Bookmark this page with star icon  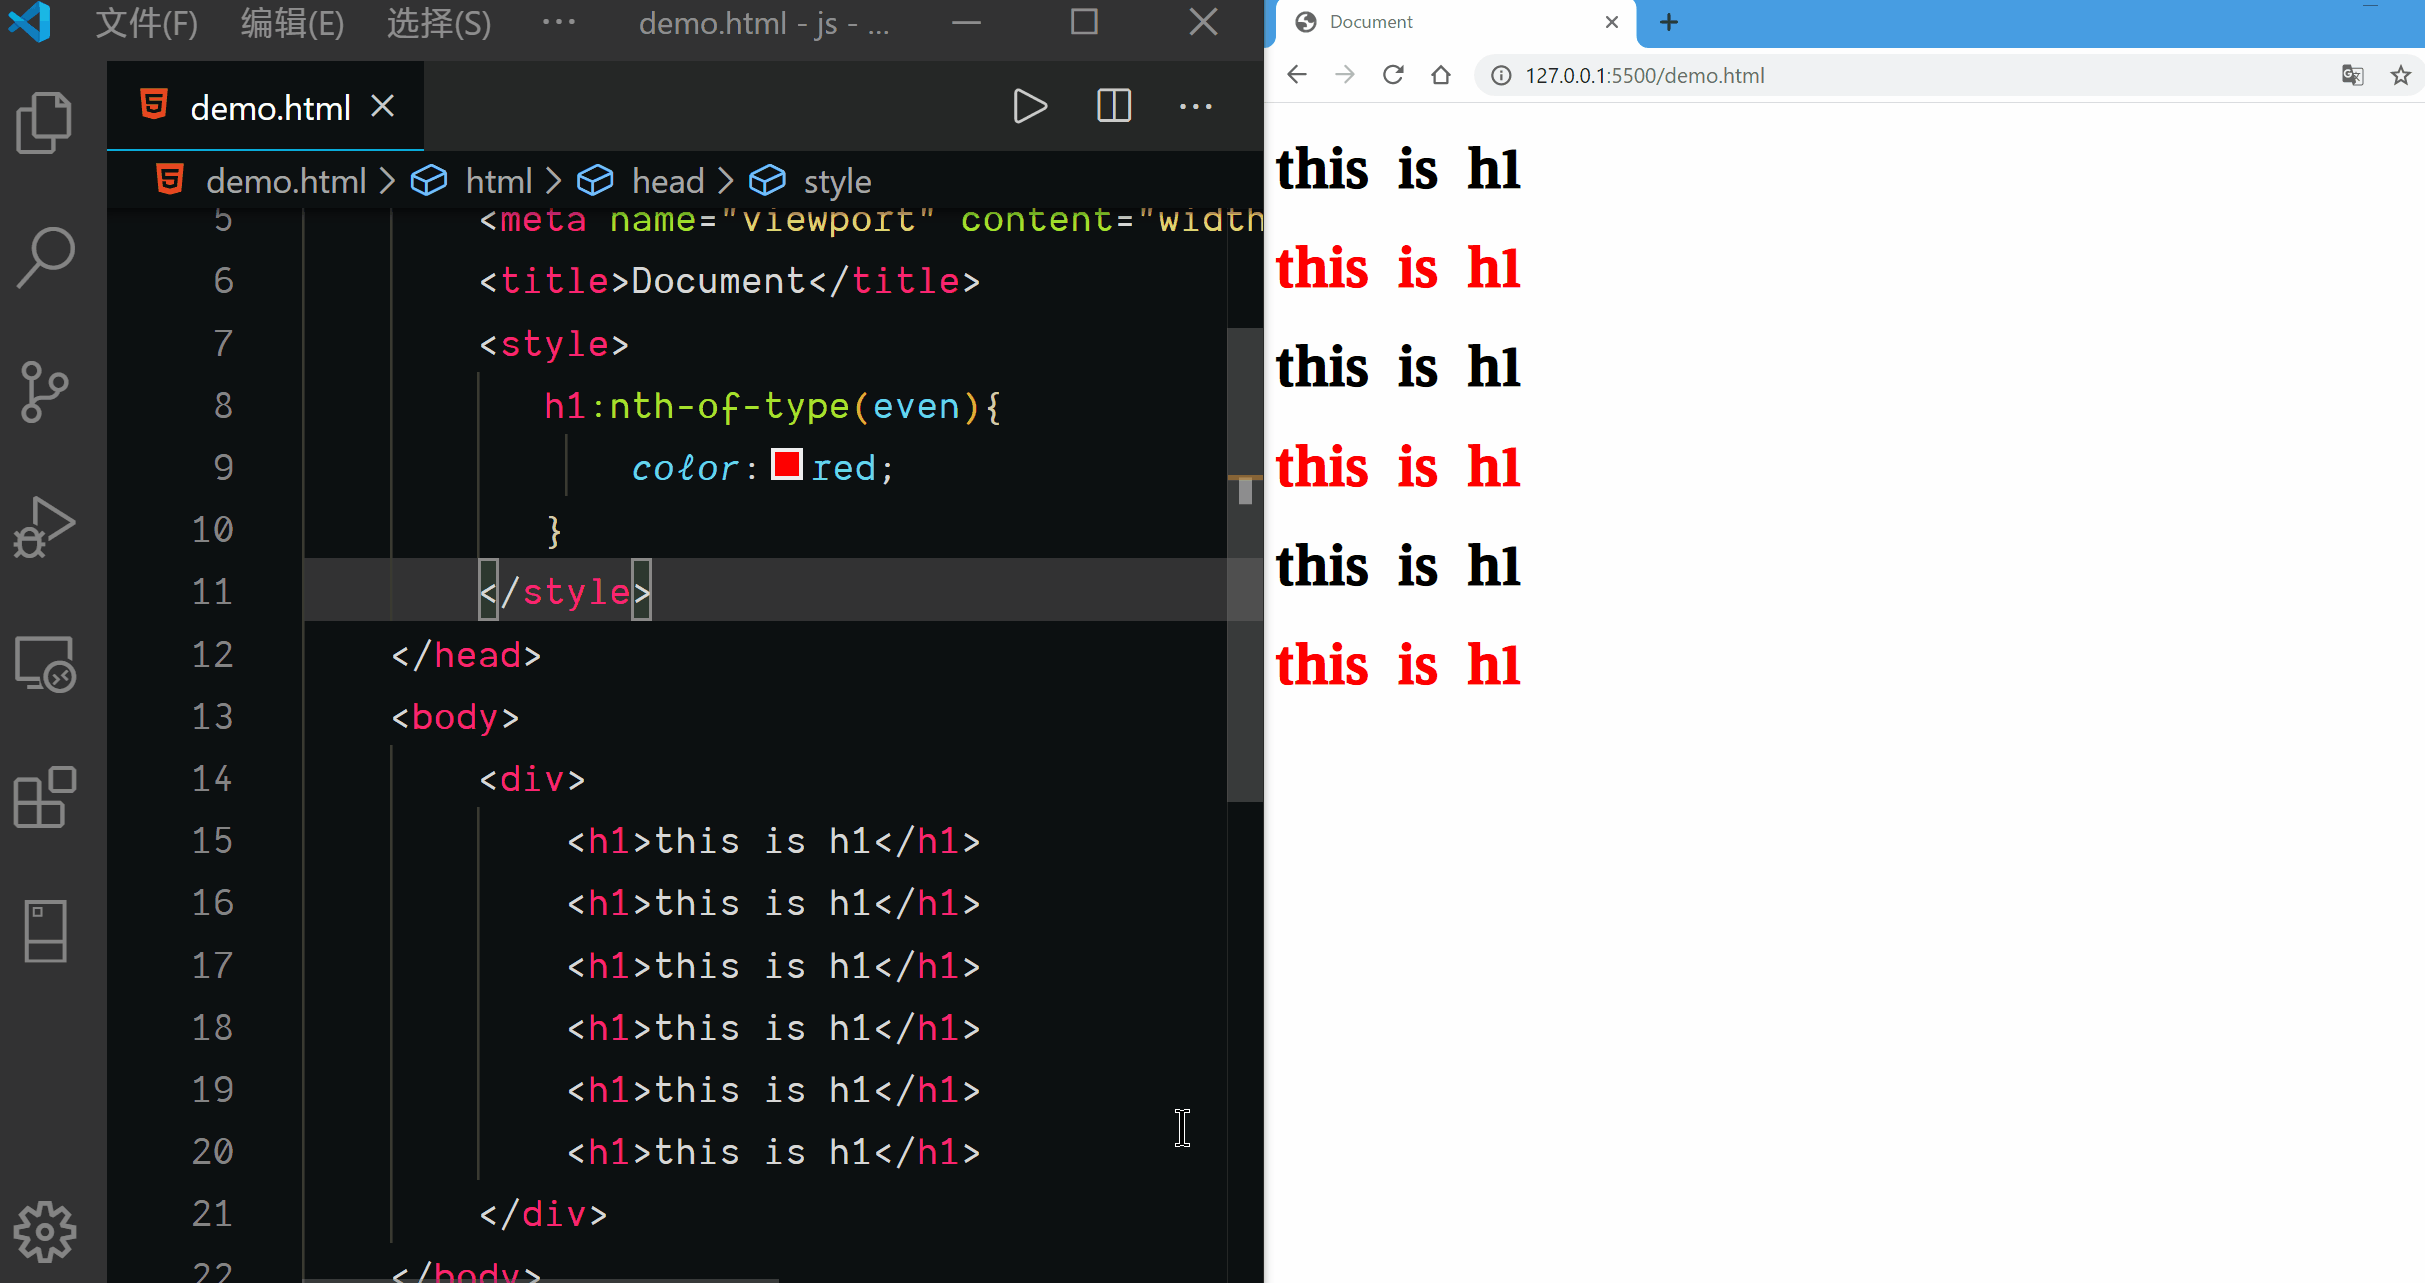point(2400,75)
